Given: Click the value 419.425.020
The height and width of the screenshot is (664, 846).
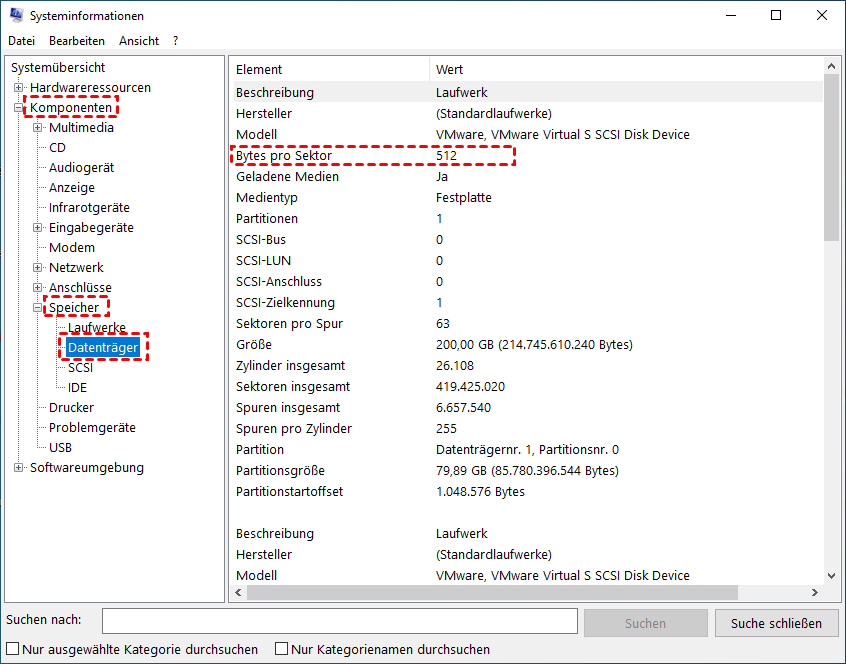Looking at the screenshot, I should coord(470,387).
